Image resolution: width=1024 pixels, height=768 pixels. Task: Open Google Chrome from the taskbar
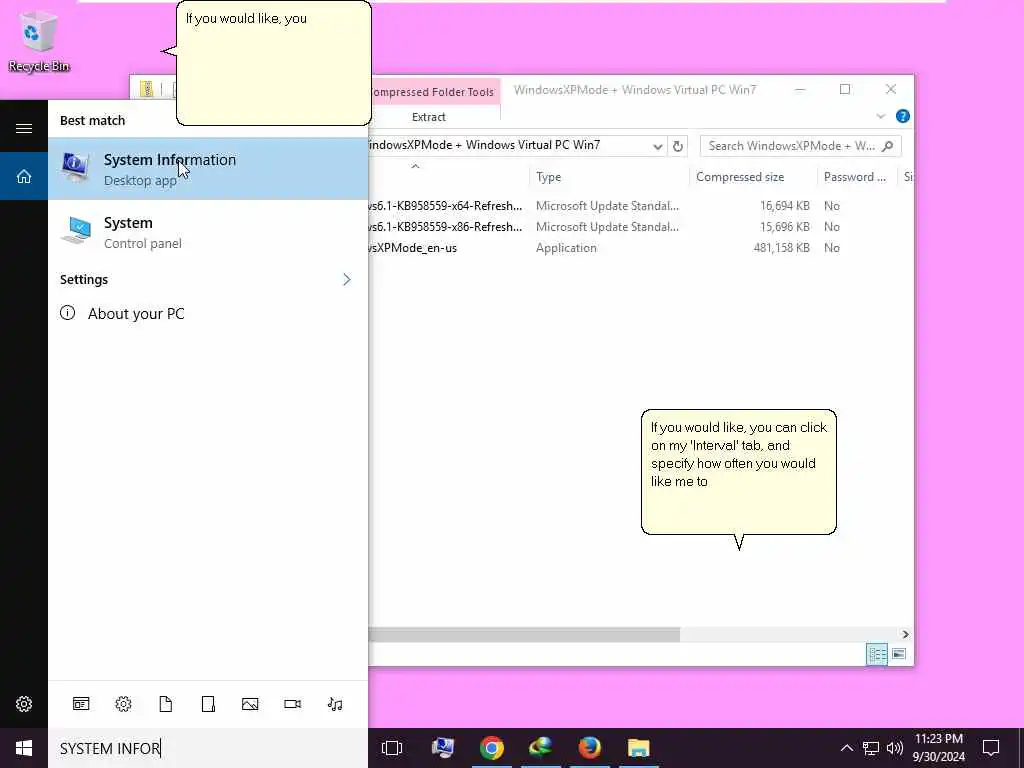click(x=492, y=748)
